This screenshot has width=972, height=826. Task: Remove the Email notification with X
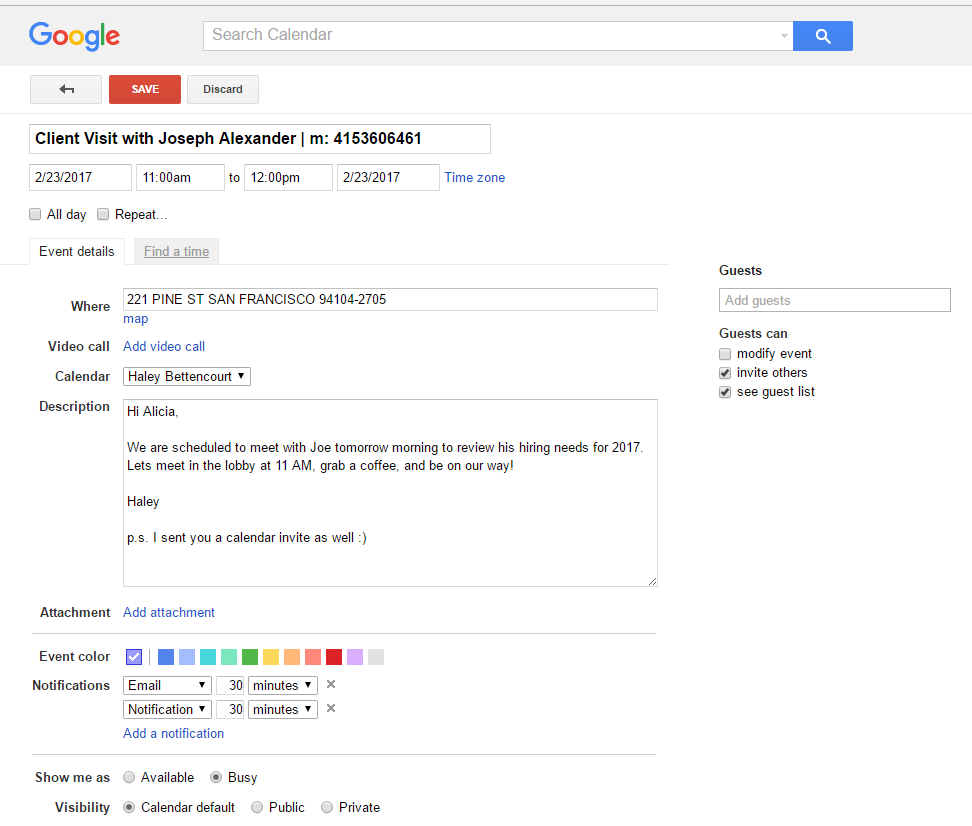pyautogui.click(x=331, y=685)
